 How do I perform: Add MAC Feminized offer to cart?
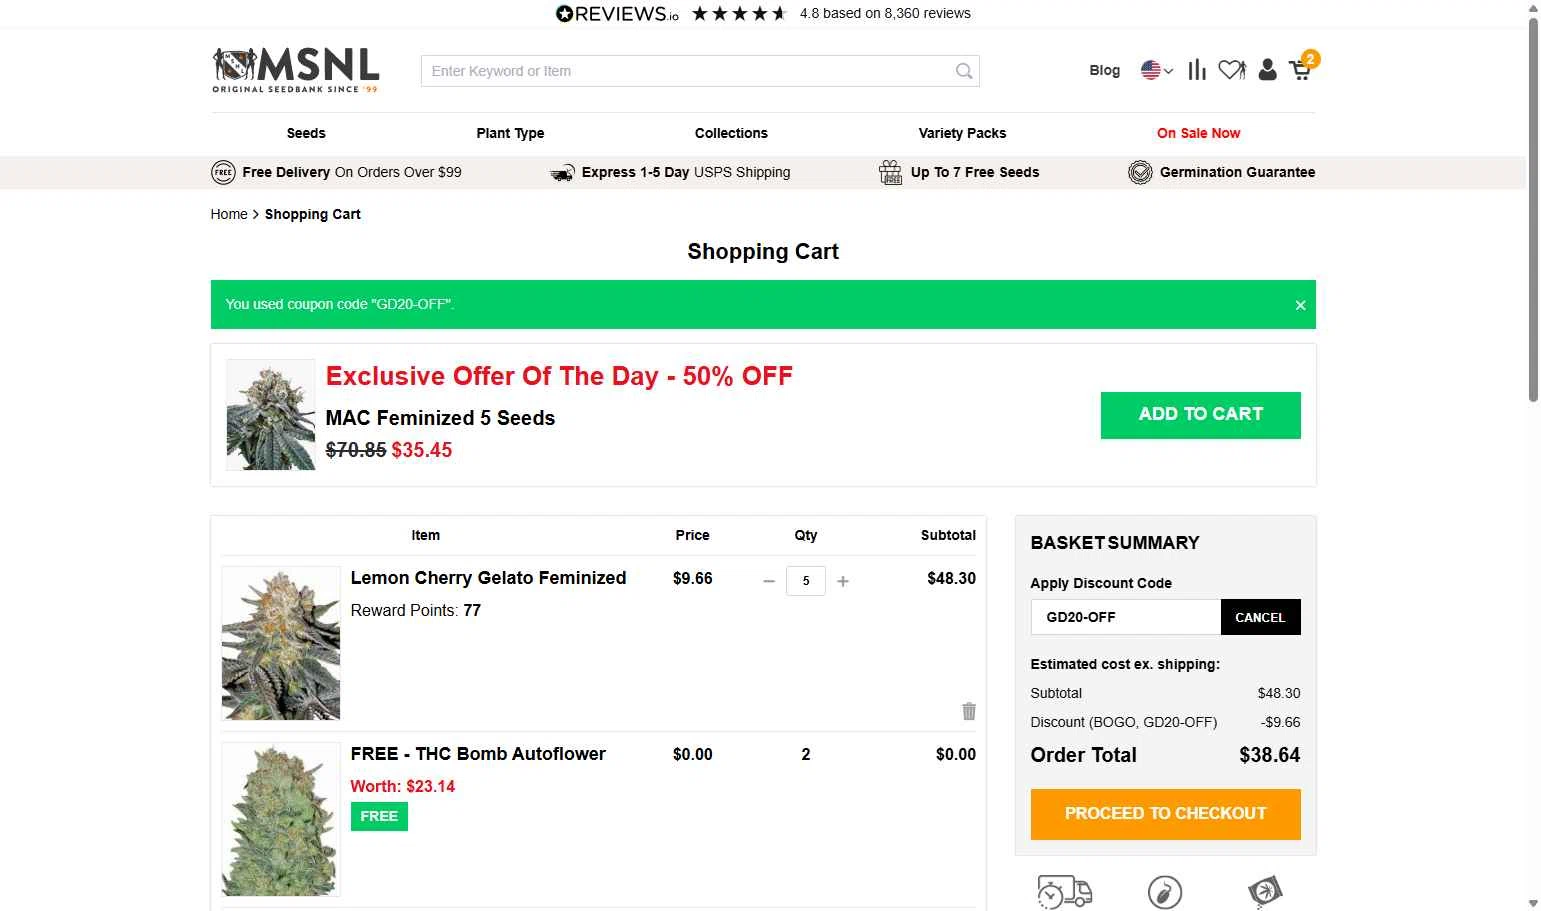(x=1200, y=415)
